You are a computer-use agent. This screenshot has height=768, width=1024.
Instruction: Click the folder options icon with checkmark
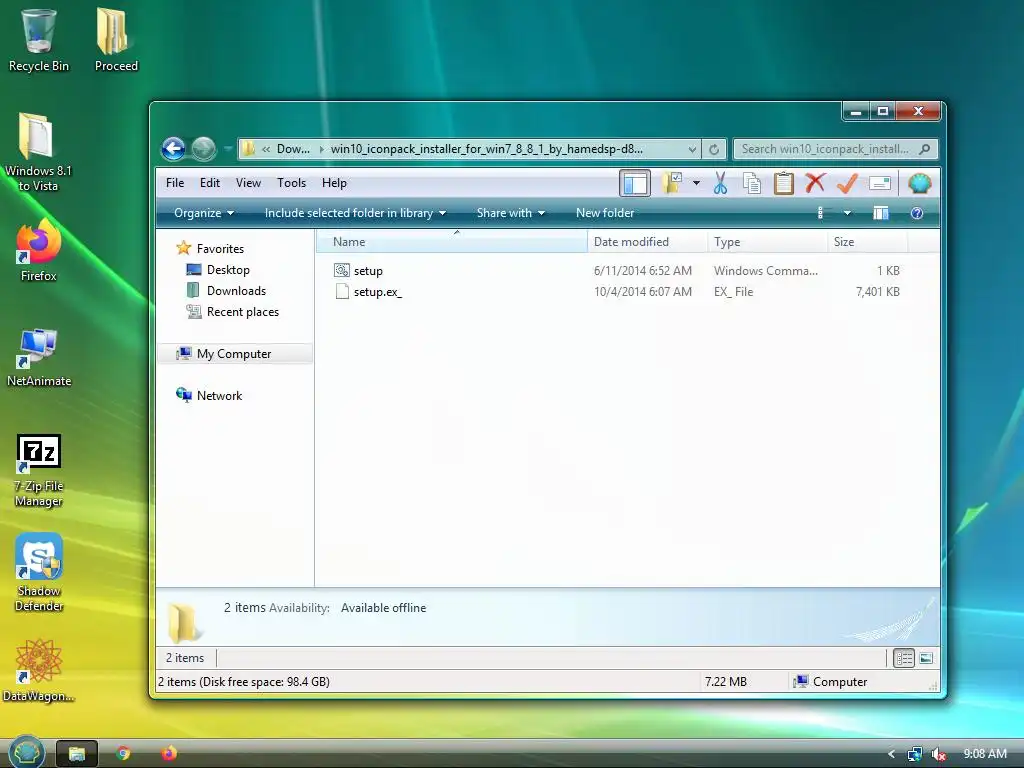[671, 184]
